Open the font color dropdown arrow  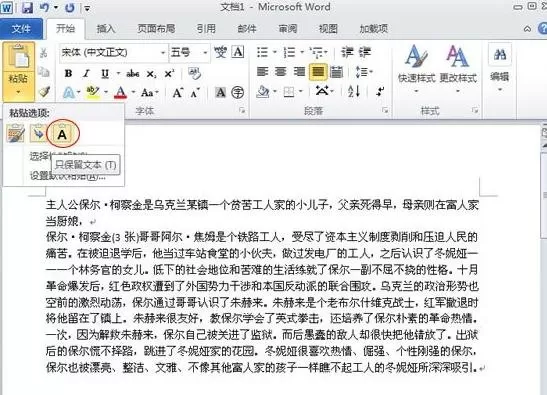point(133,92)
